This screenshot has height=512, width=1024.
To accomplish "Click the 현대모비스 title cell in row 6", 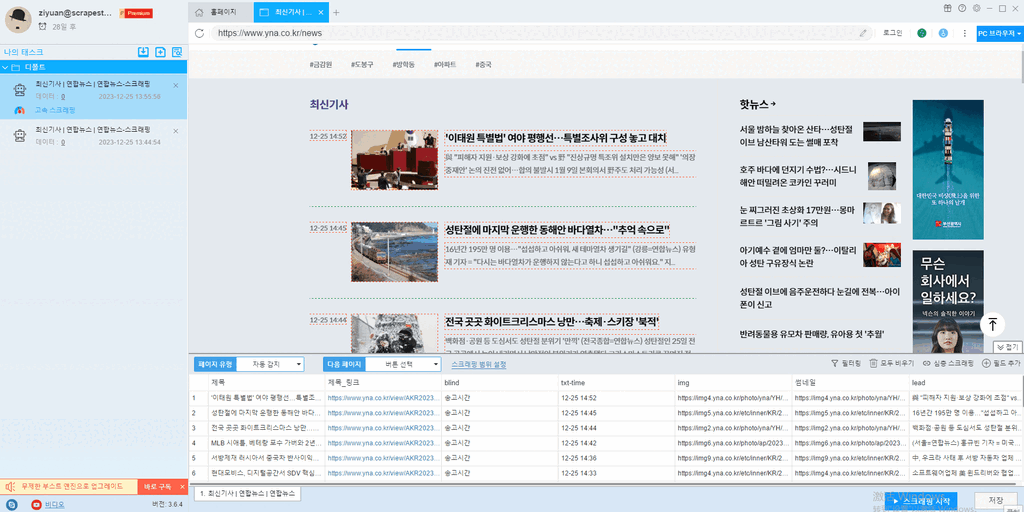I will tap(266, 472).
